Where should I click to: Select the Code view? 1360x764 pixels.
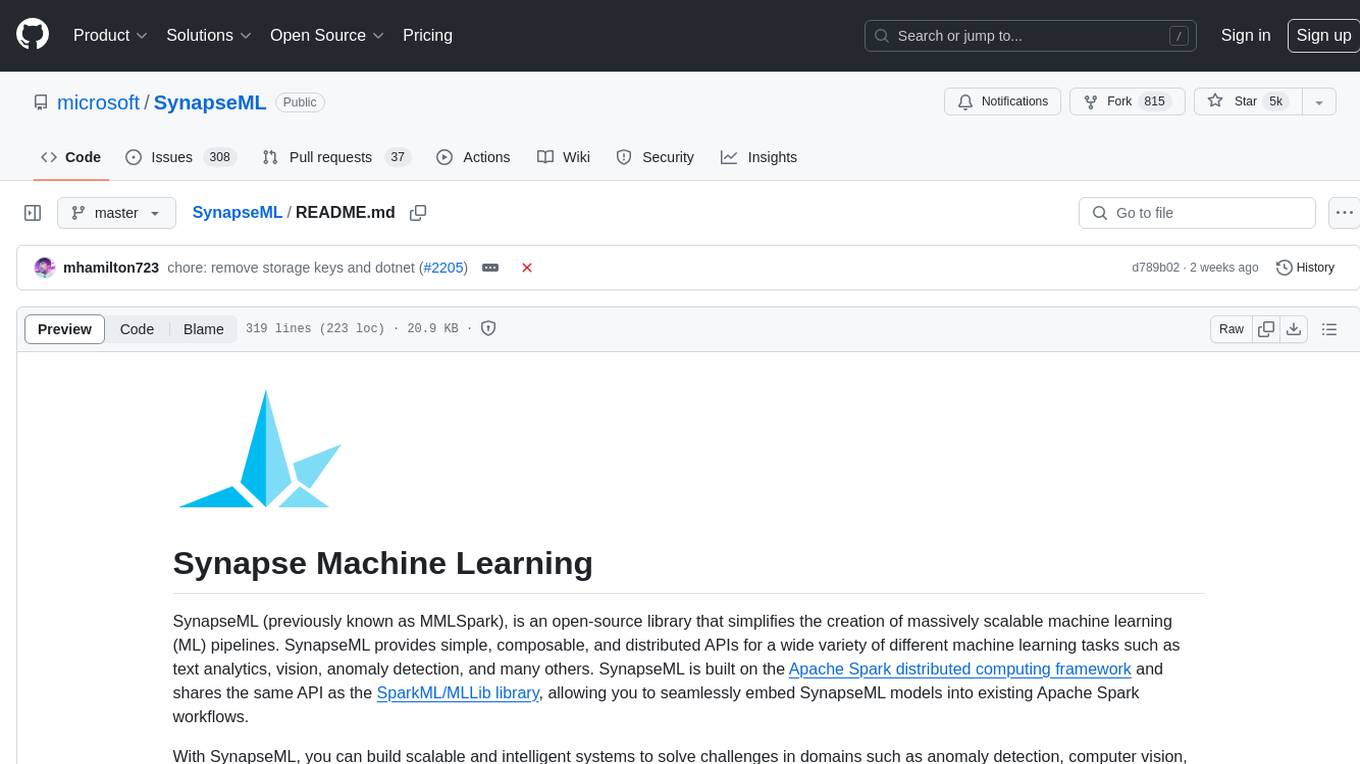click(137, 329)
